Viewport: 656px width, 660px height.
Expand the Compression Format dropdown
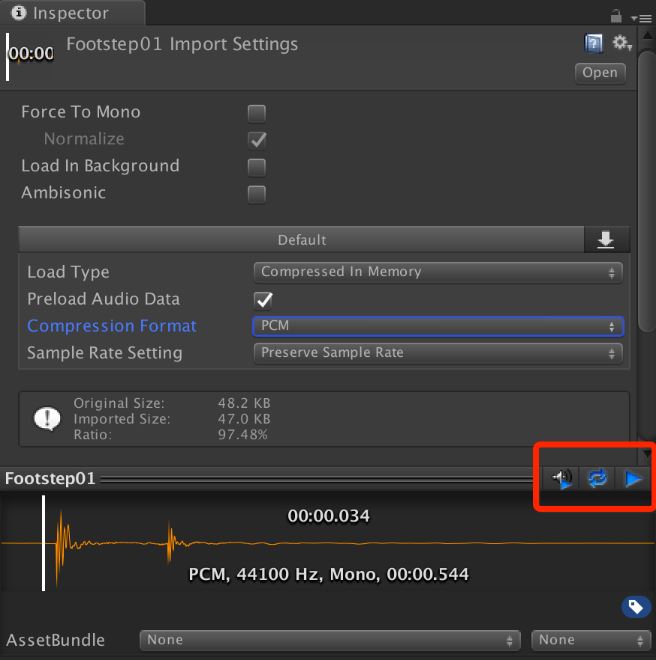(438, 326)
